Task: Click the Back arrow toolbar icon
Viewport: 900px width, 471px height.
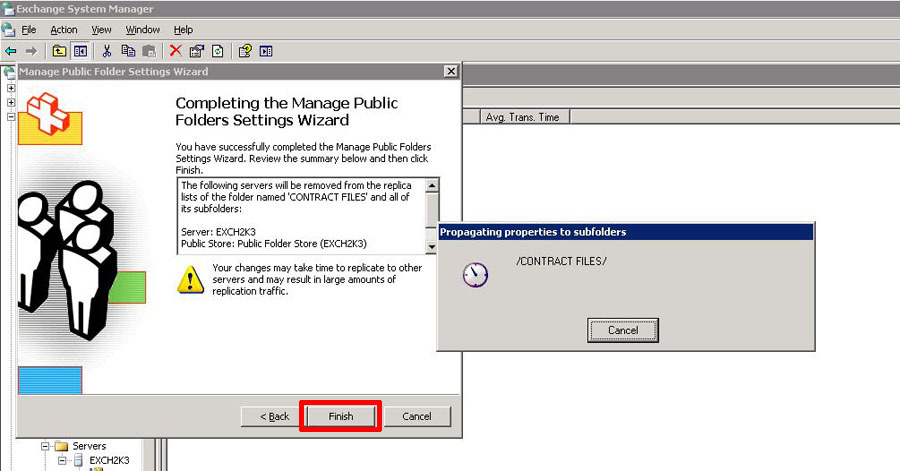Action: pyautogui.click(x=10, y=52)
